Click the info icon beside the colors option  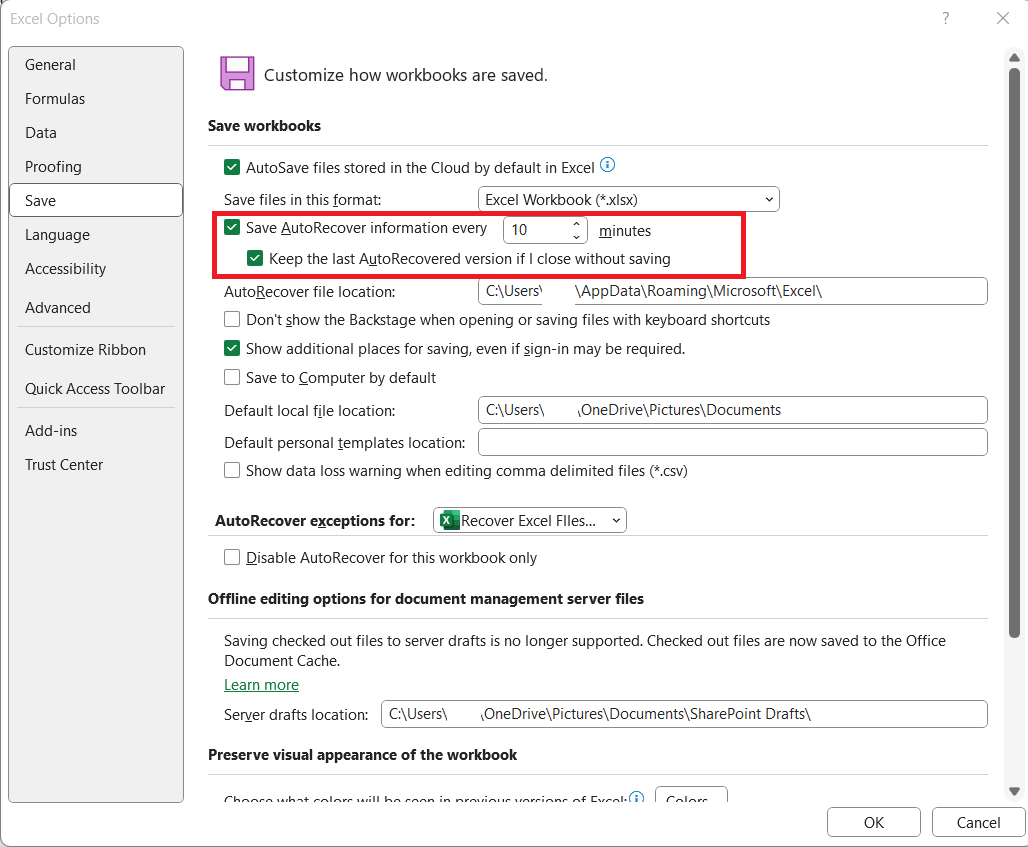(x=636, y=797)
